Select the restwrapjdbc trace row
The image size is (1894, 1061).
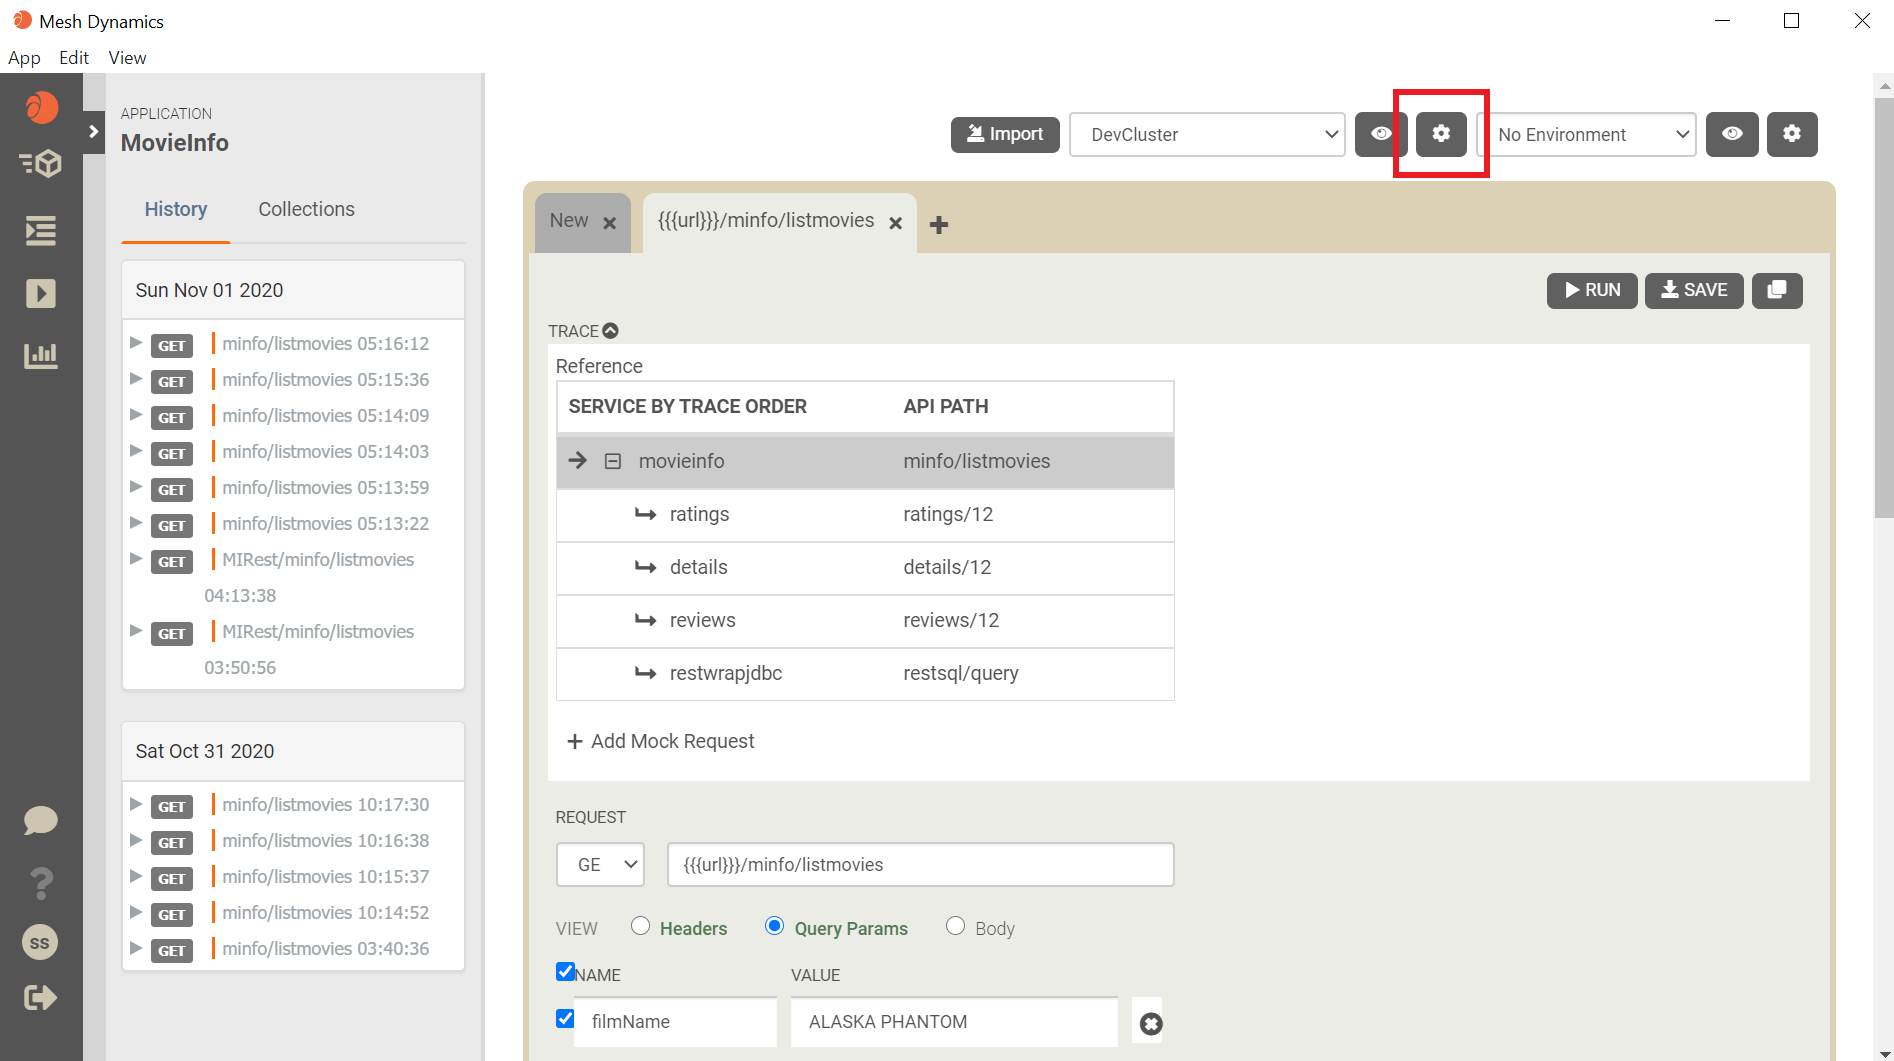865,674
